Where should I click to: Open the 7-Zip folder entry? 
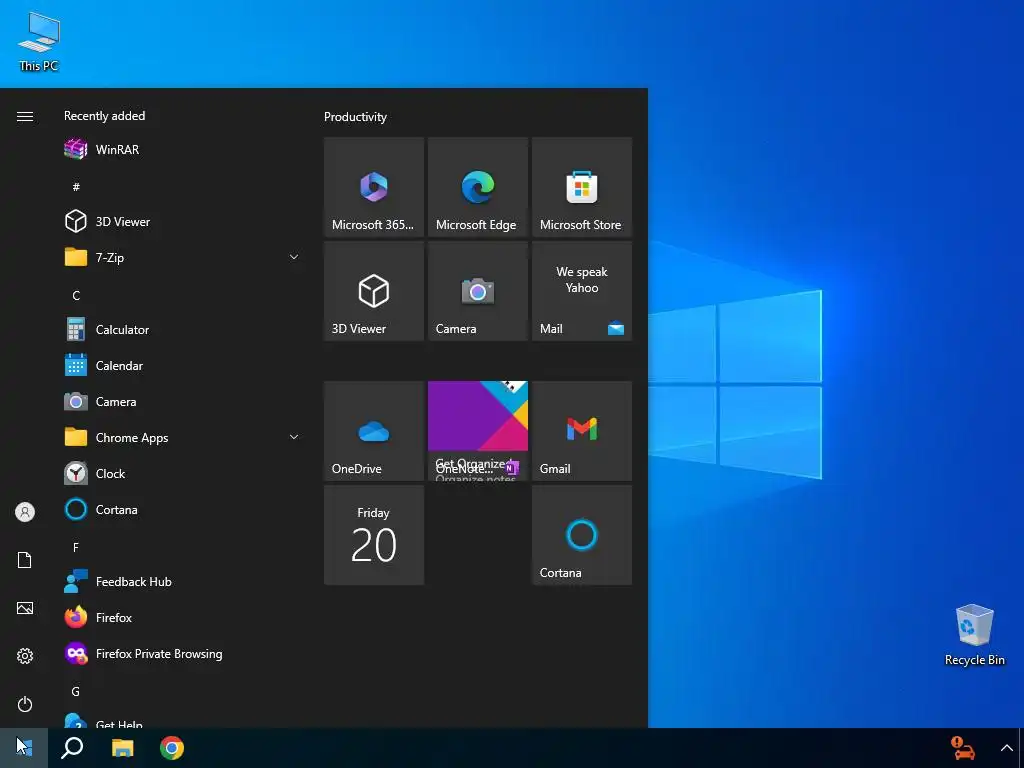coord(182,257)
